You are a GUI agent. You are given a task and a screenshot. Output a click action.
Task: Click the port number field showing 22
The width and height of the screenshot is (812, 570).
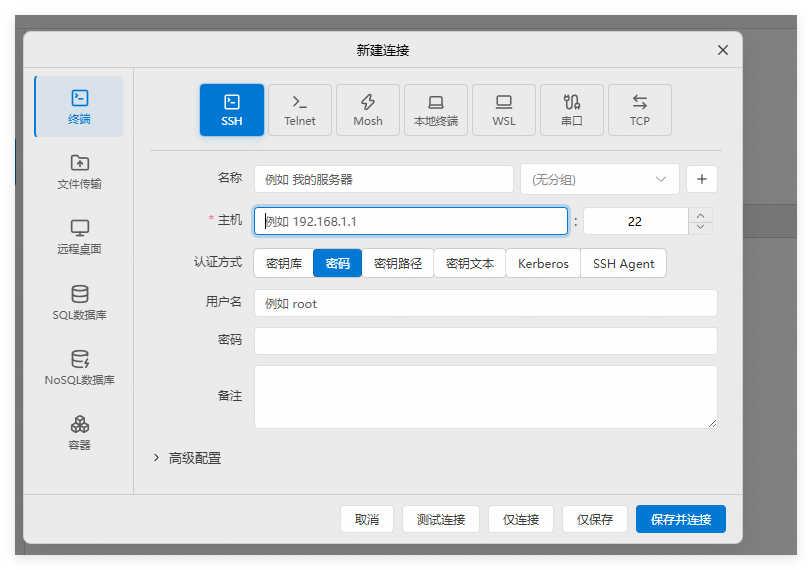pyautogui.click(x=635, y=221)
